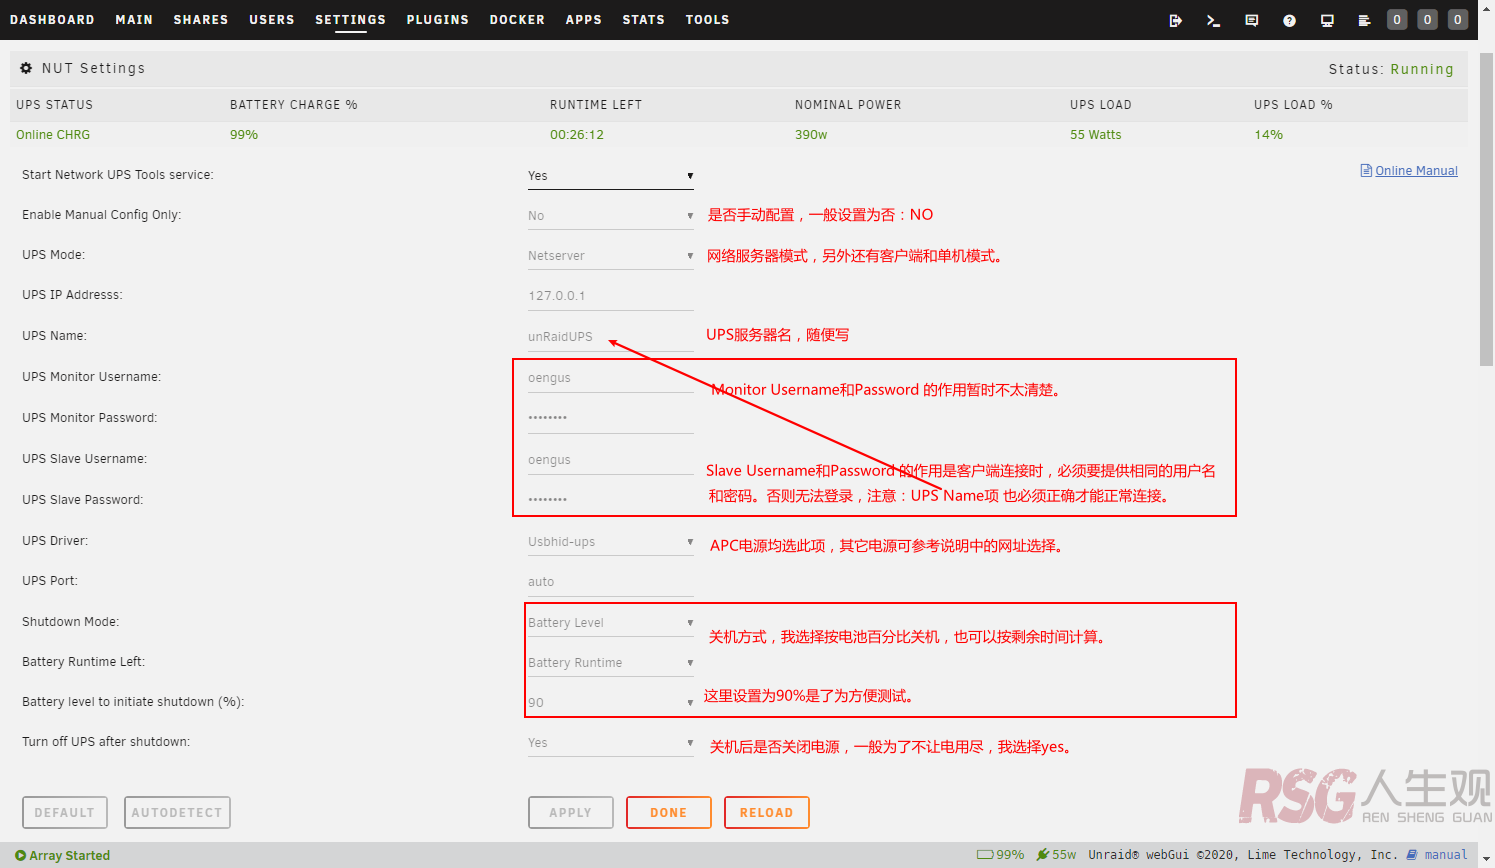This screenshot has width=1495, height=868.
Task: Click the middle notification counter badge
Action: pyautogui.click(x=1428, y=19)
